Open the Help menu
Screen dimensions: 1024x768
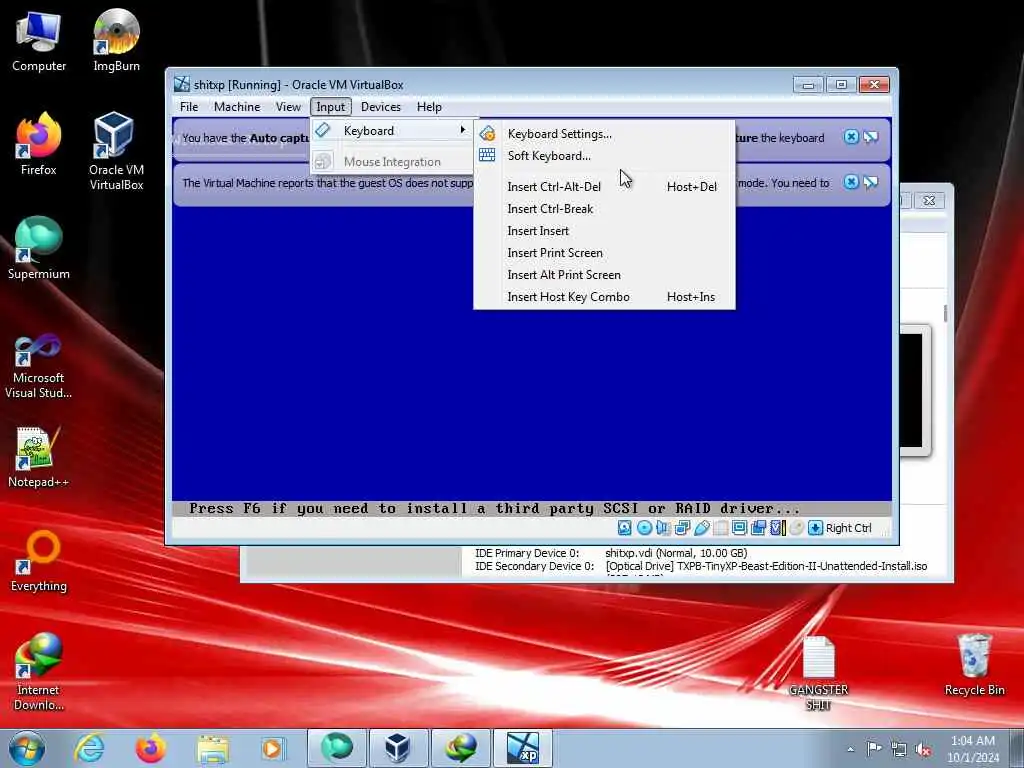[x=429, y=106]
